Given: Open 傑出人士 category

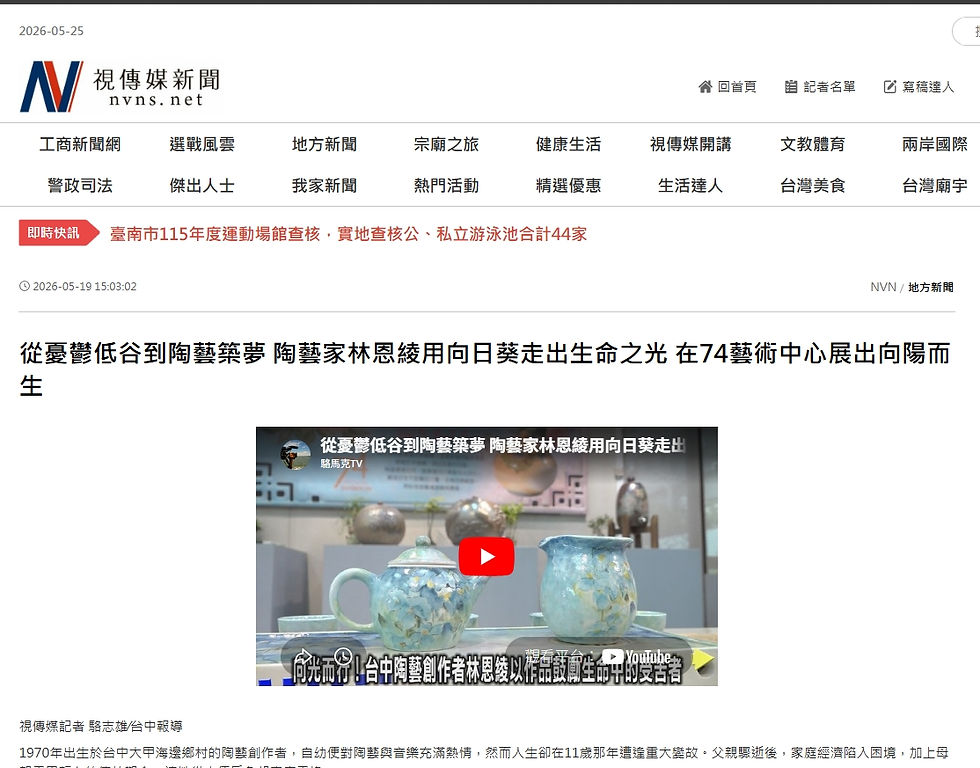Looking at the screenshot, I should [x=202, y=186].
